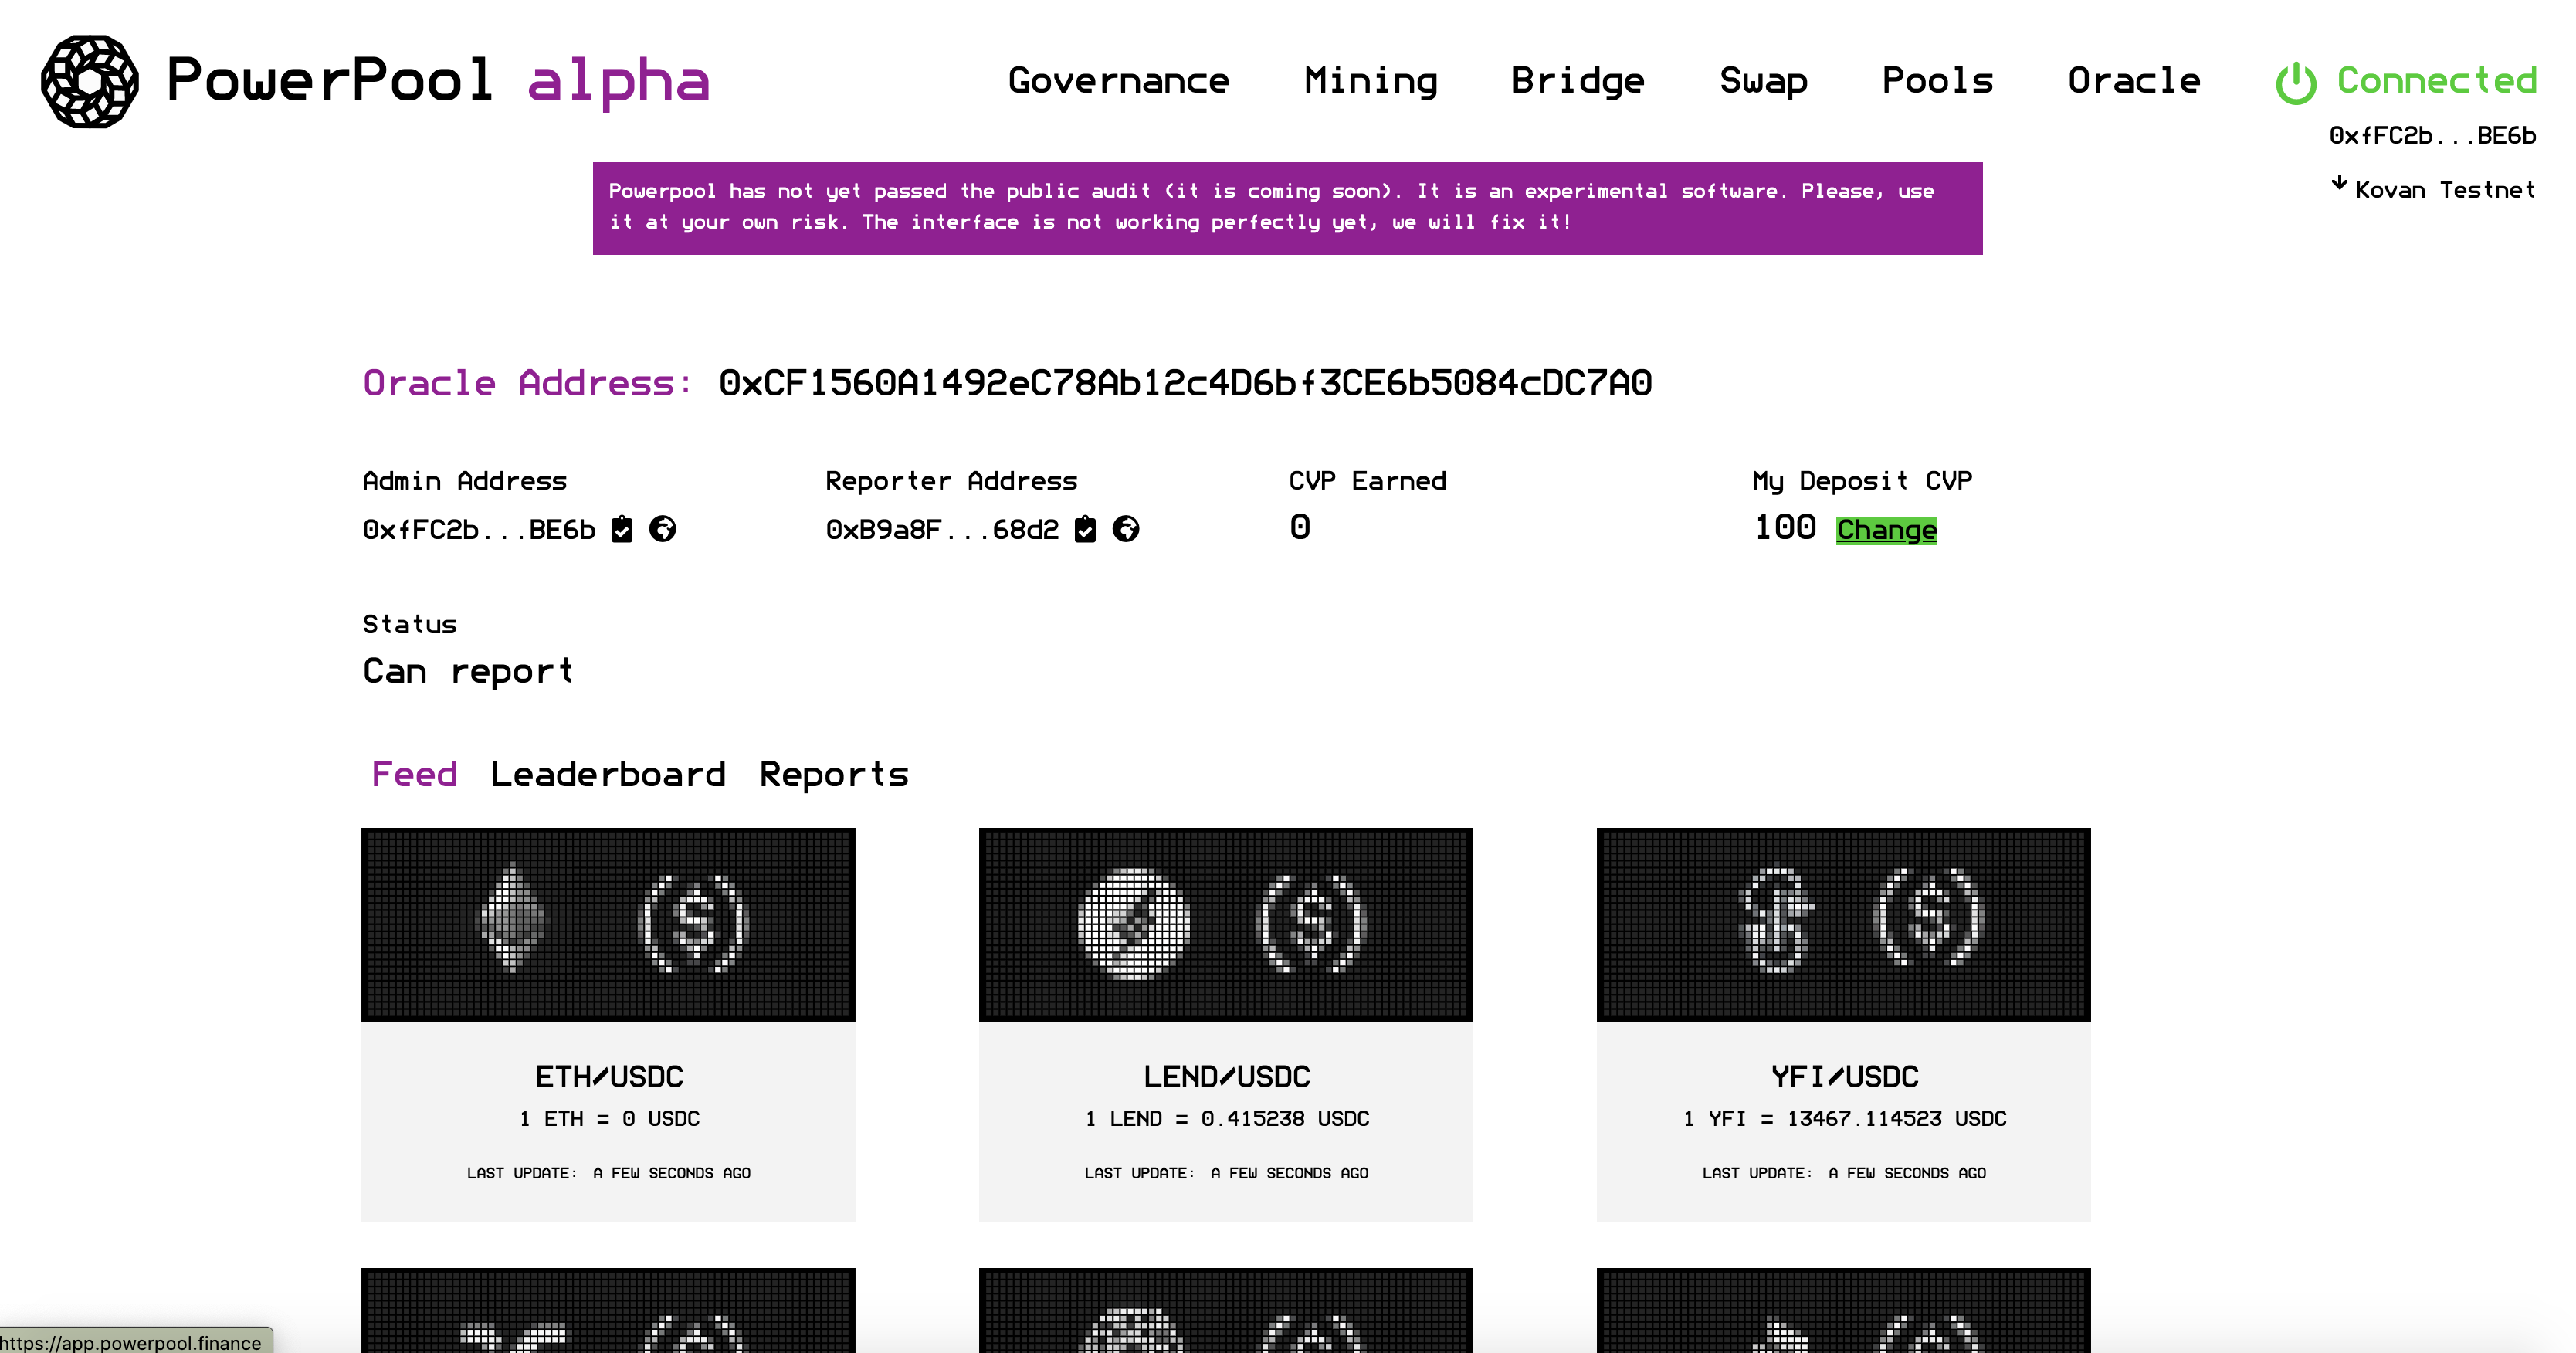Click the USDC icon in the LEND/USDC card

1311,922
